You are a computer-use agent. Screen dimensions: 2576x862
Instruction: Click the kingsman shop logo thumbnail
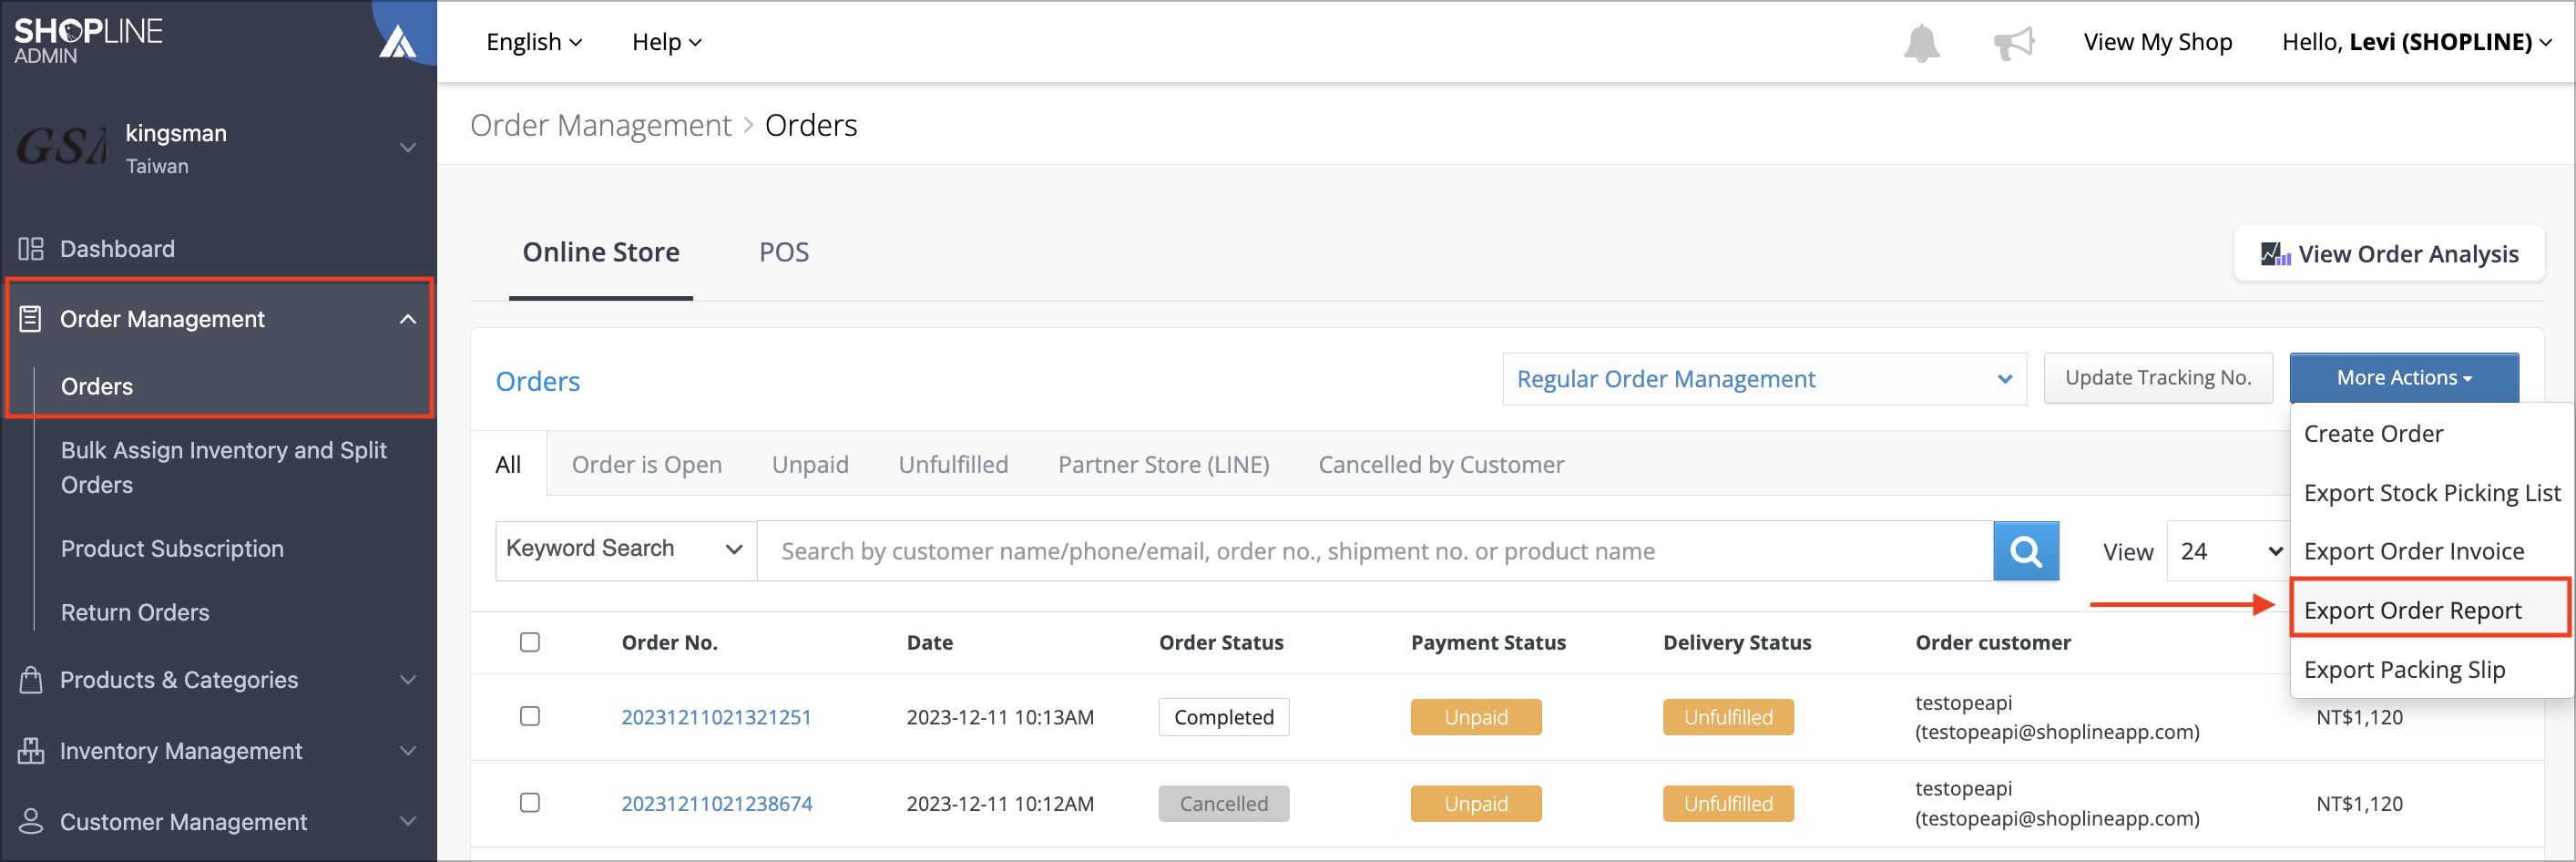[x=61, y=147]
